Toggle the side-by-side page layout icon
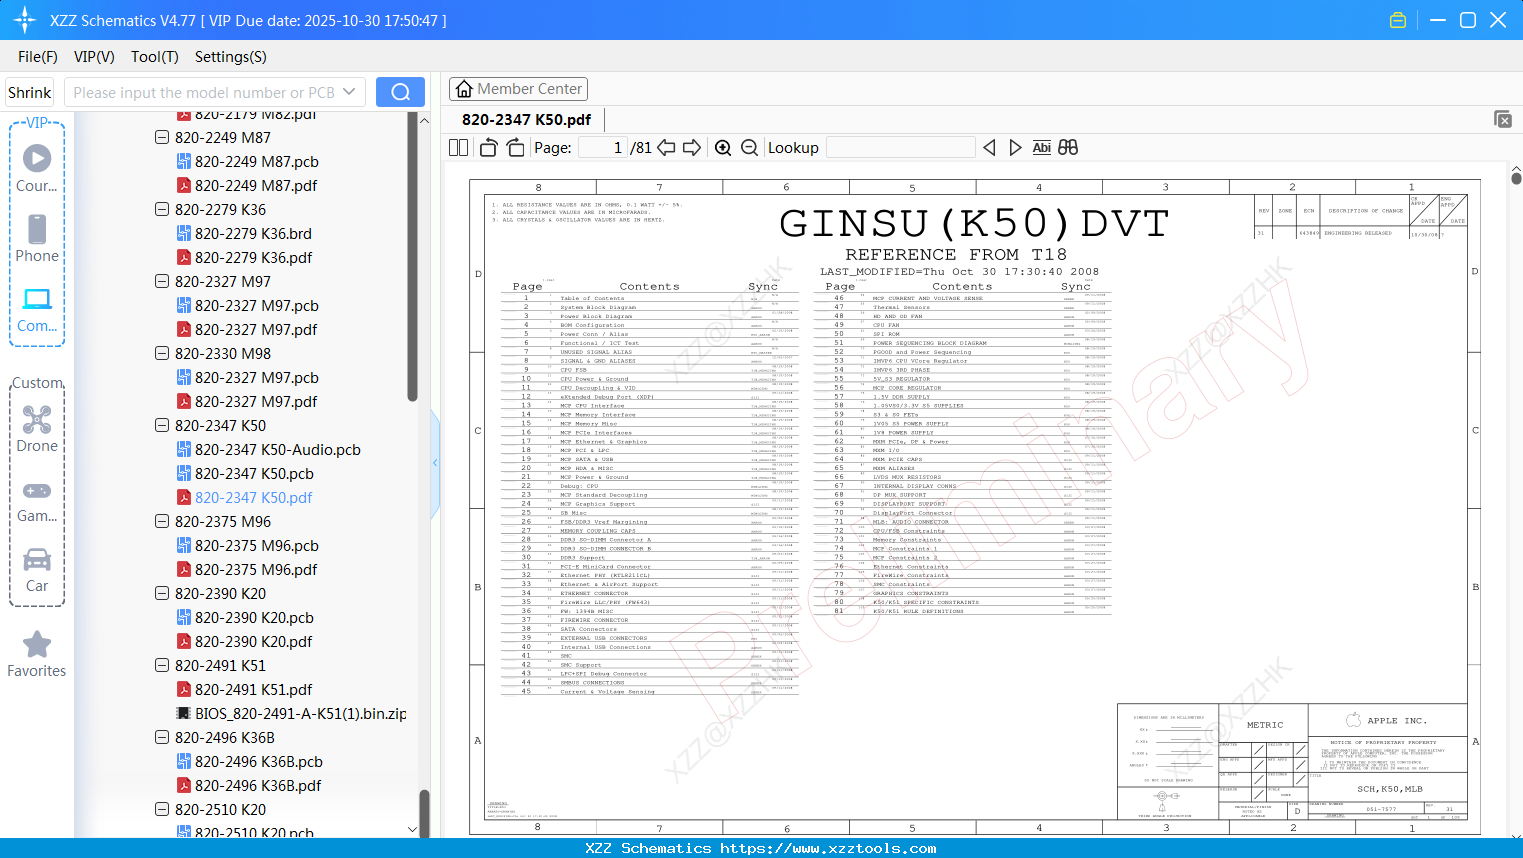This screenshot has height=858, width=1523. click(x=458, y=148)
